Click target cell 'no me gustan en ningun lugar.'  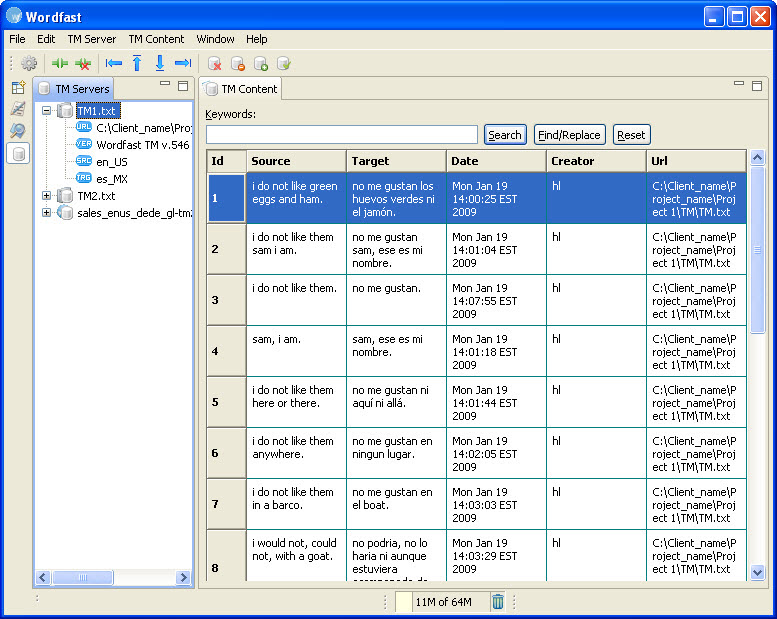[396, 452]
